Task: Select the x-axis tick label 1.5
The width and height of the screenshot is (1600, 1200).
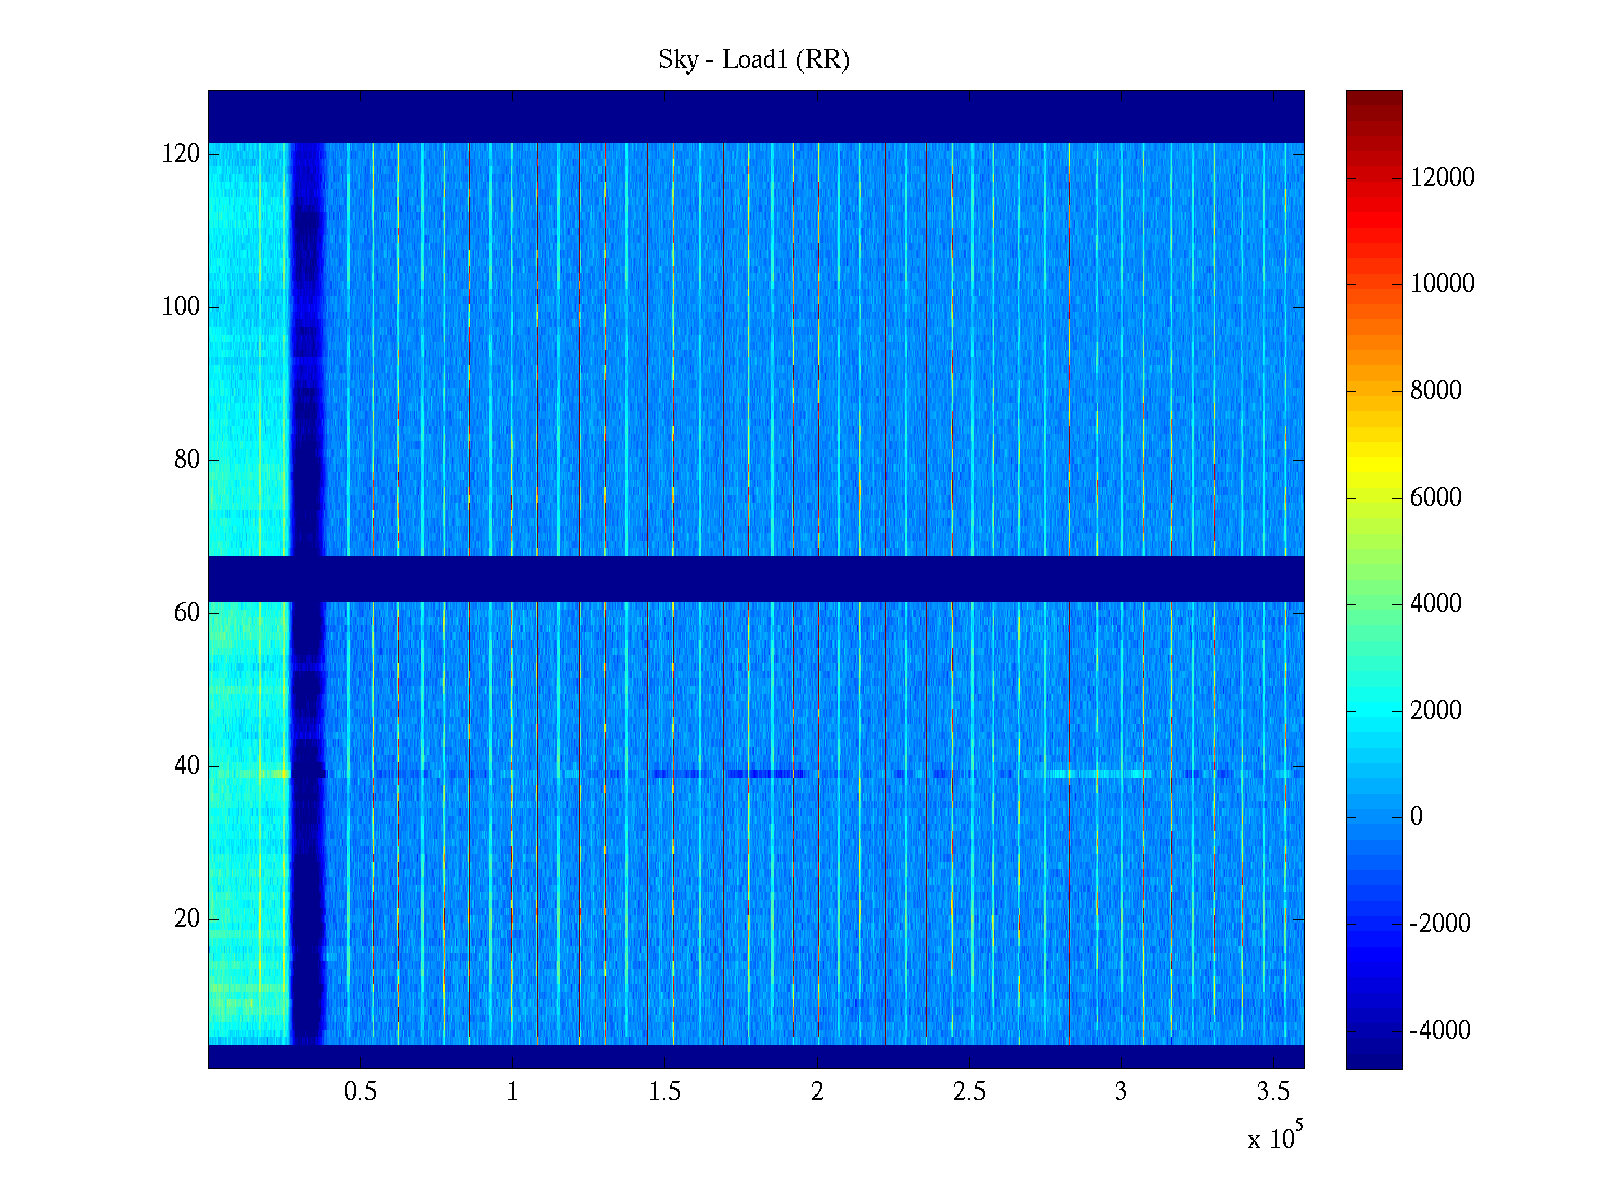Action: (665, 1092)
